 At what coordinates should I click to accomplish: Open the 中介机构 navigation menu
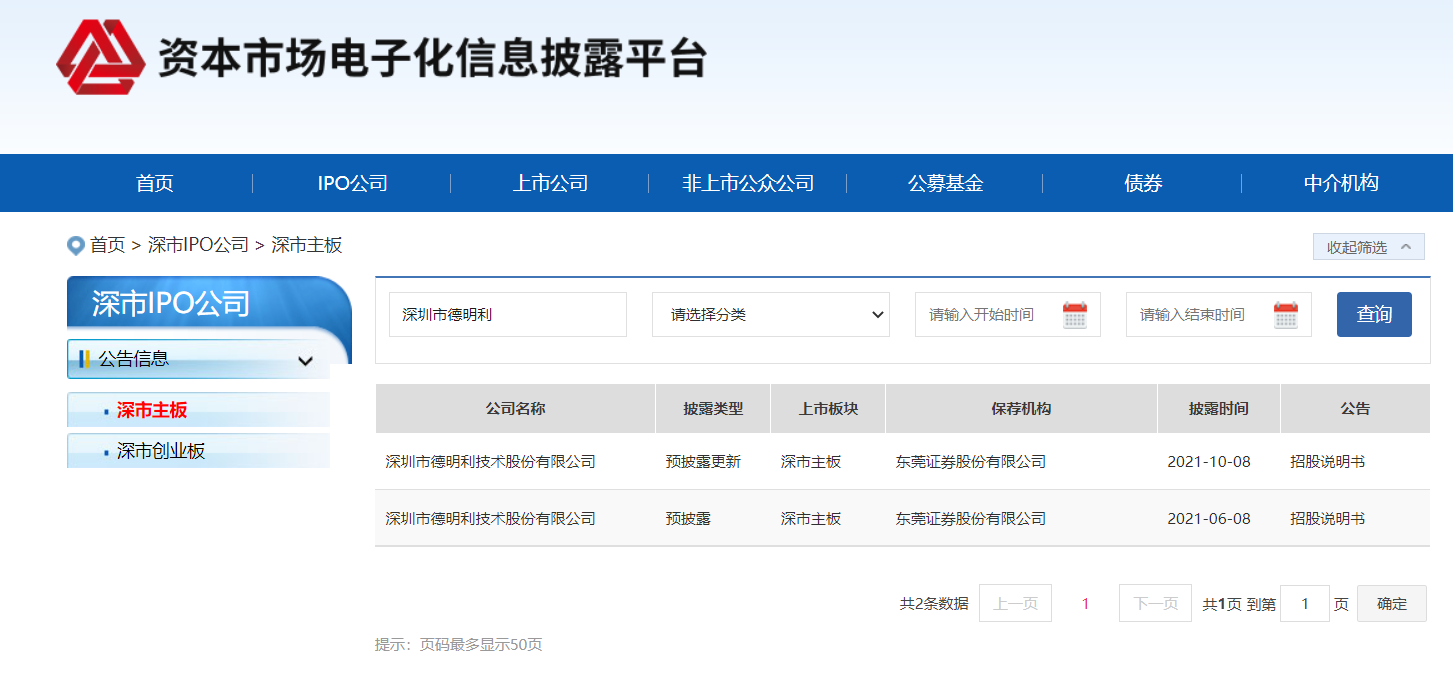pos(1341,183)
